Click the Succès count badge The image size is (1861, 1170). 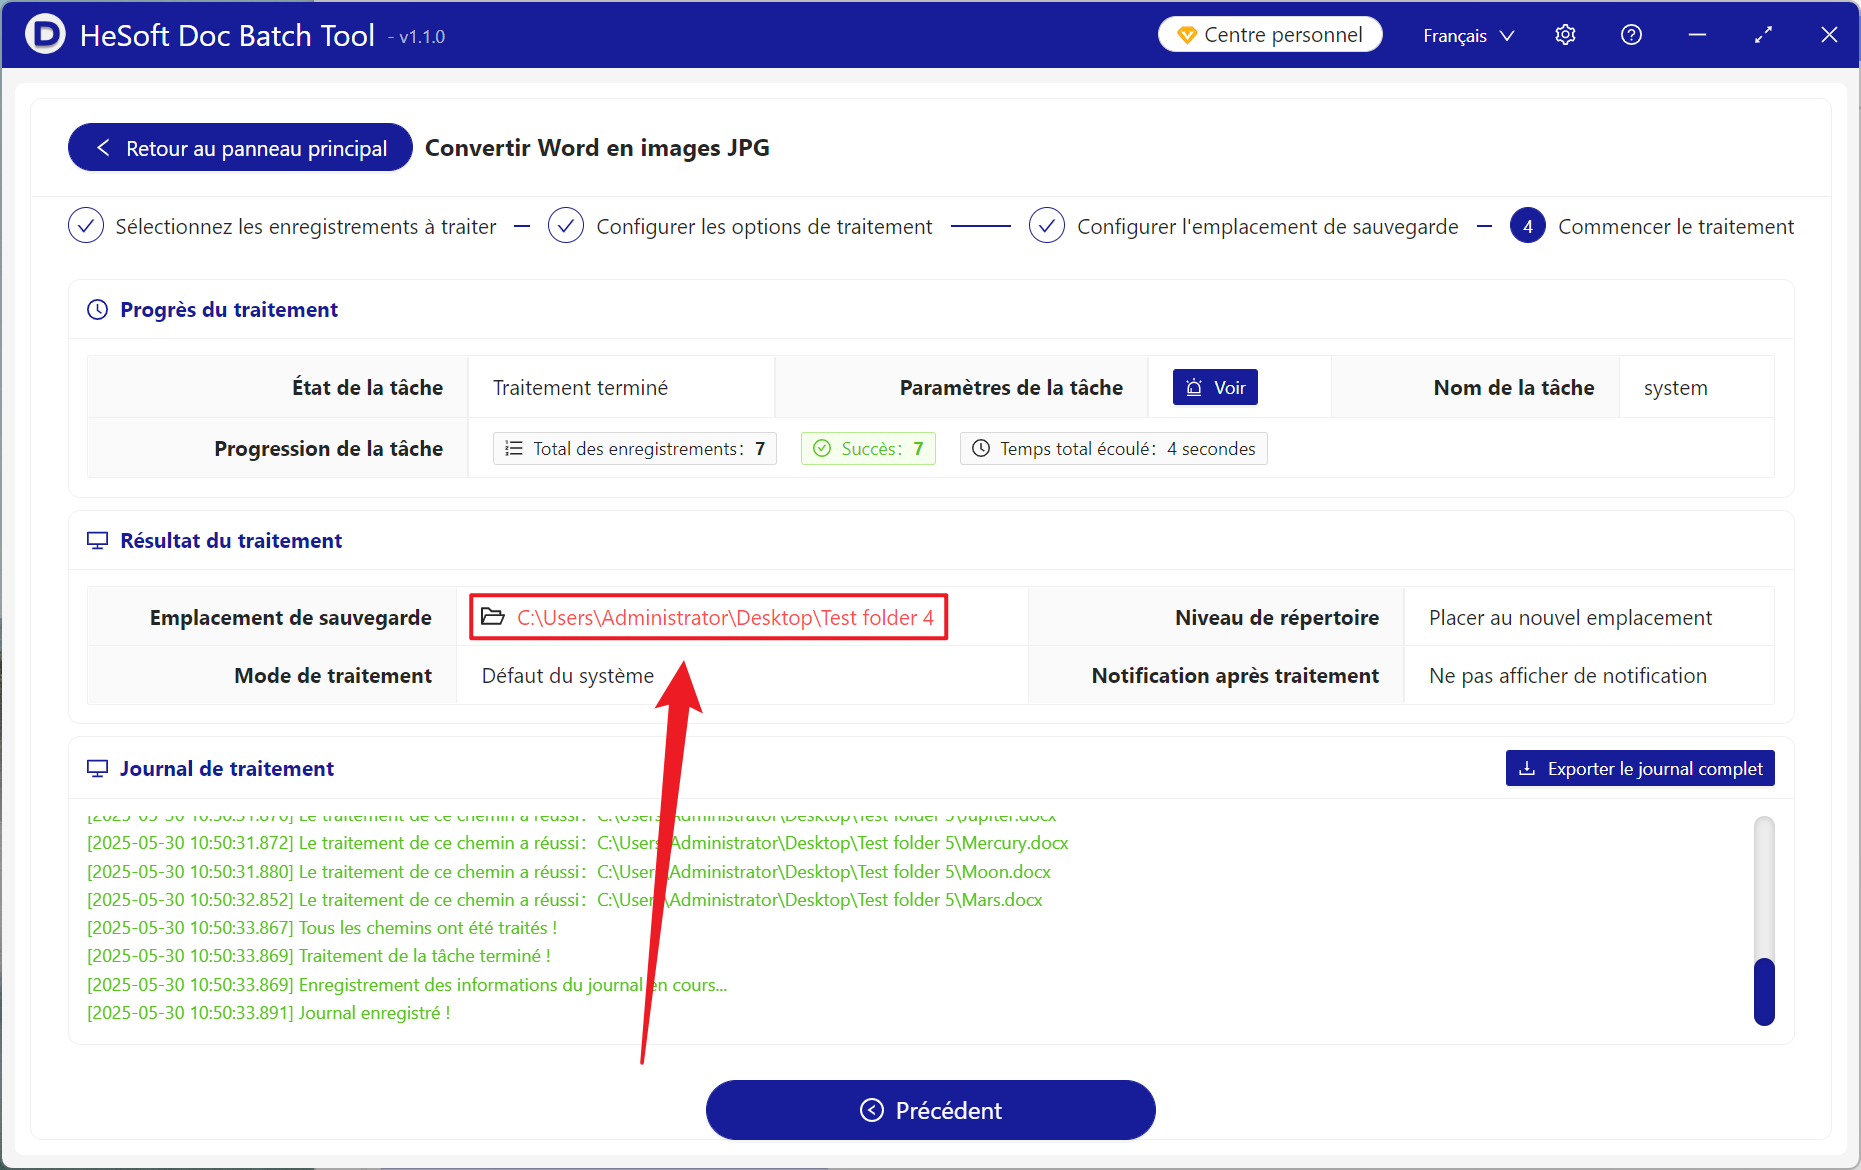868,449
